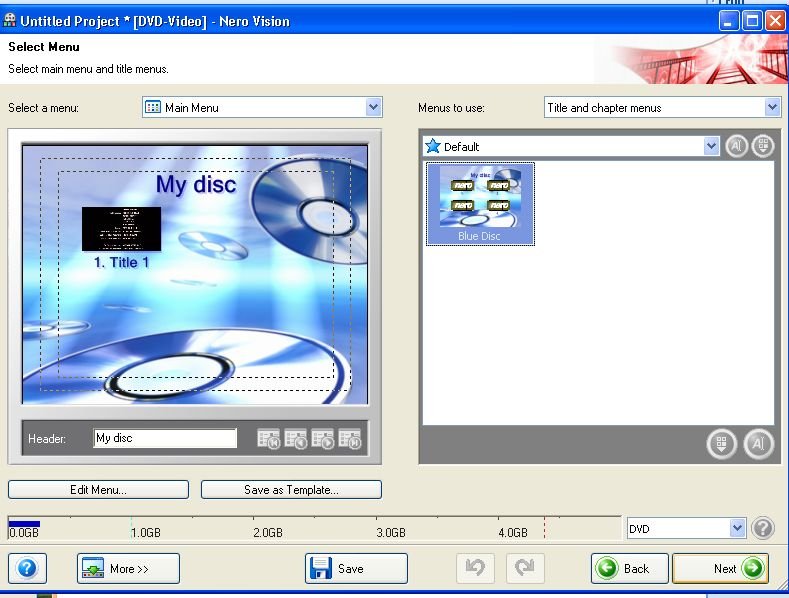Image resolution: width=789 pixels, height=598 pixels.
Task: Click the bottom round text icon
Action: 759,444
